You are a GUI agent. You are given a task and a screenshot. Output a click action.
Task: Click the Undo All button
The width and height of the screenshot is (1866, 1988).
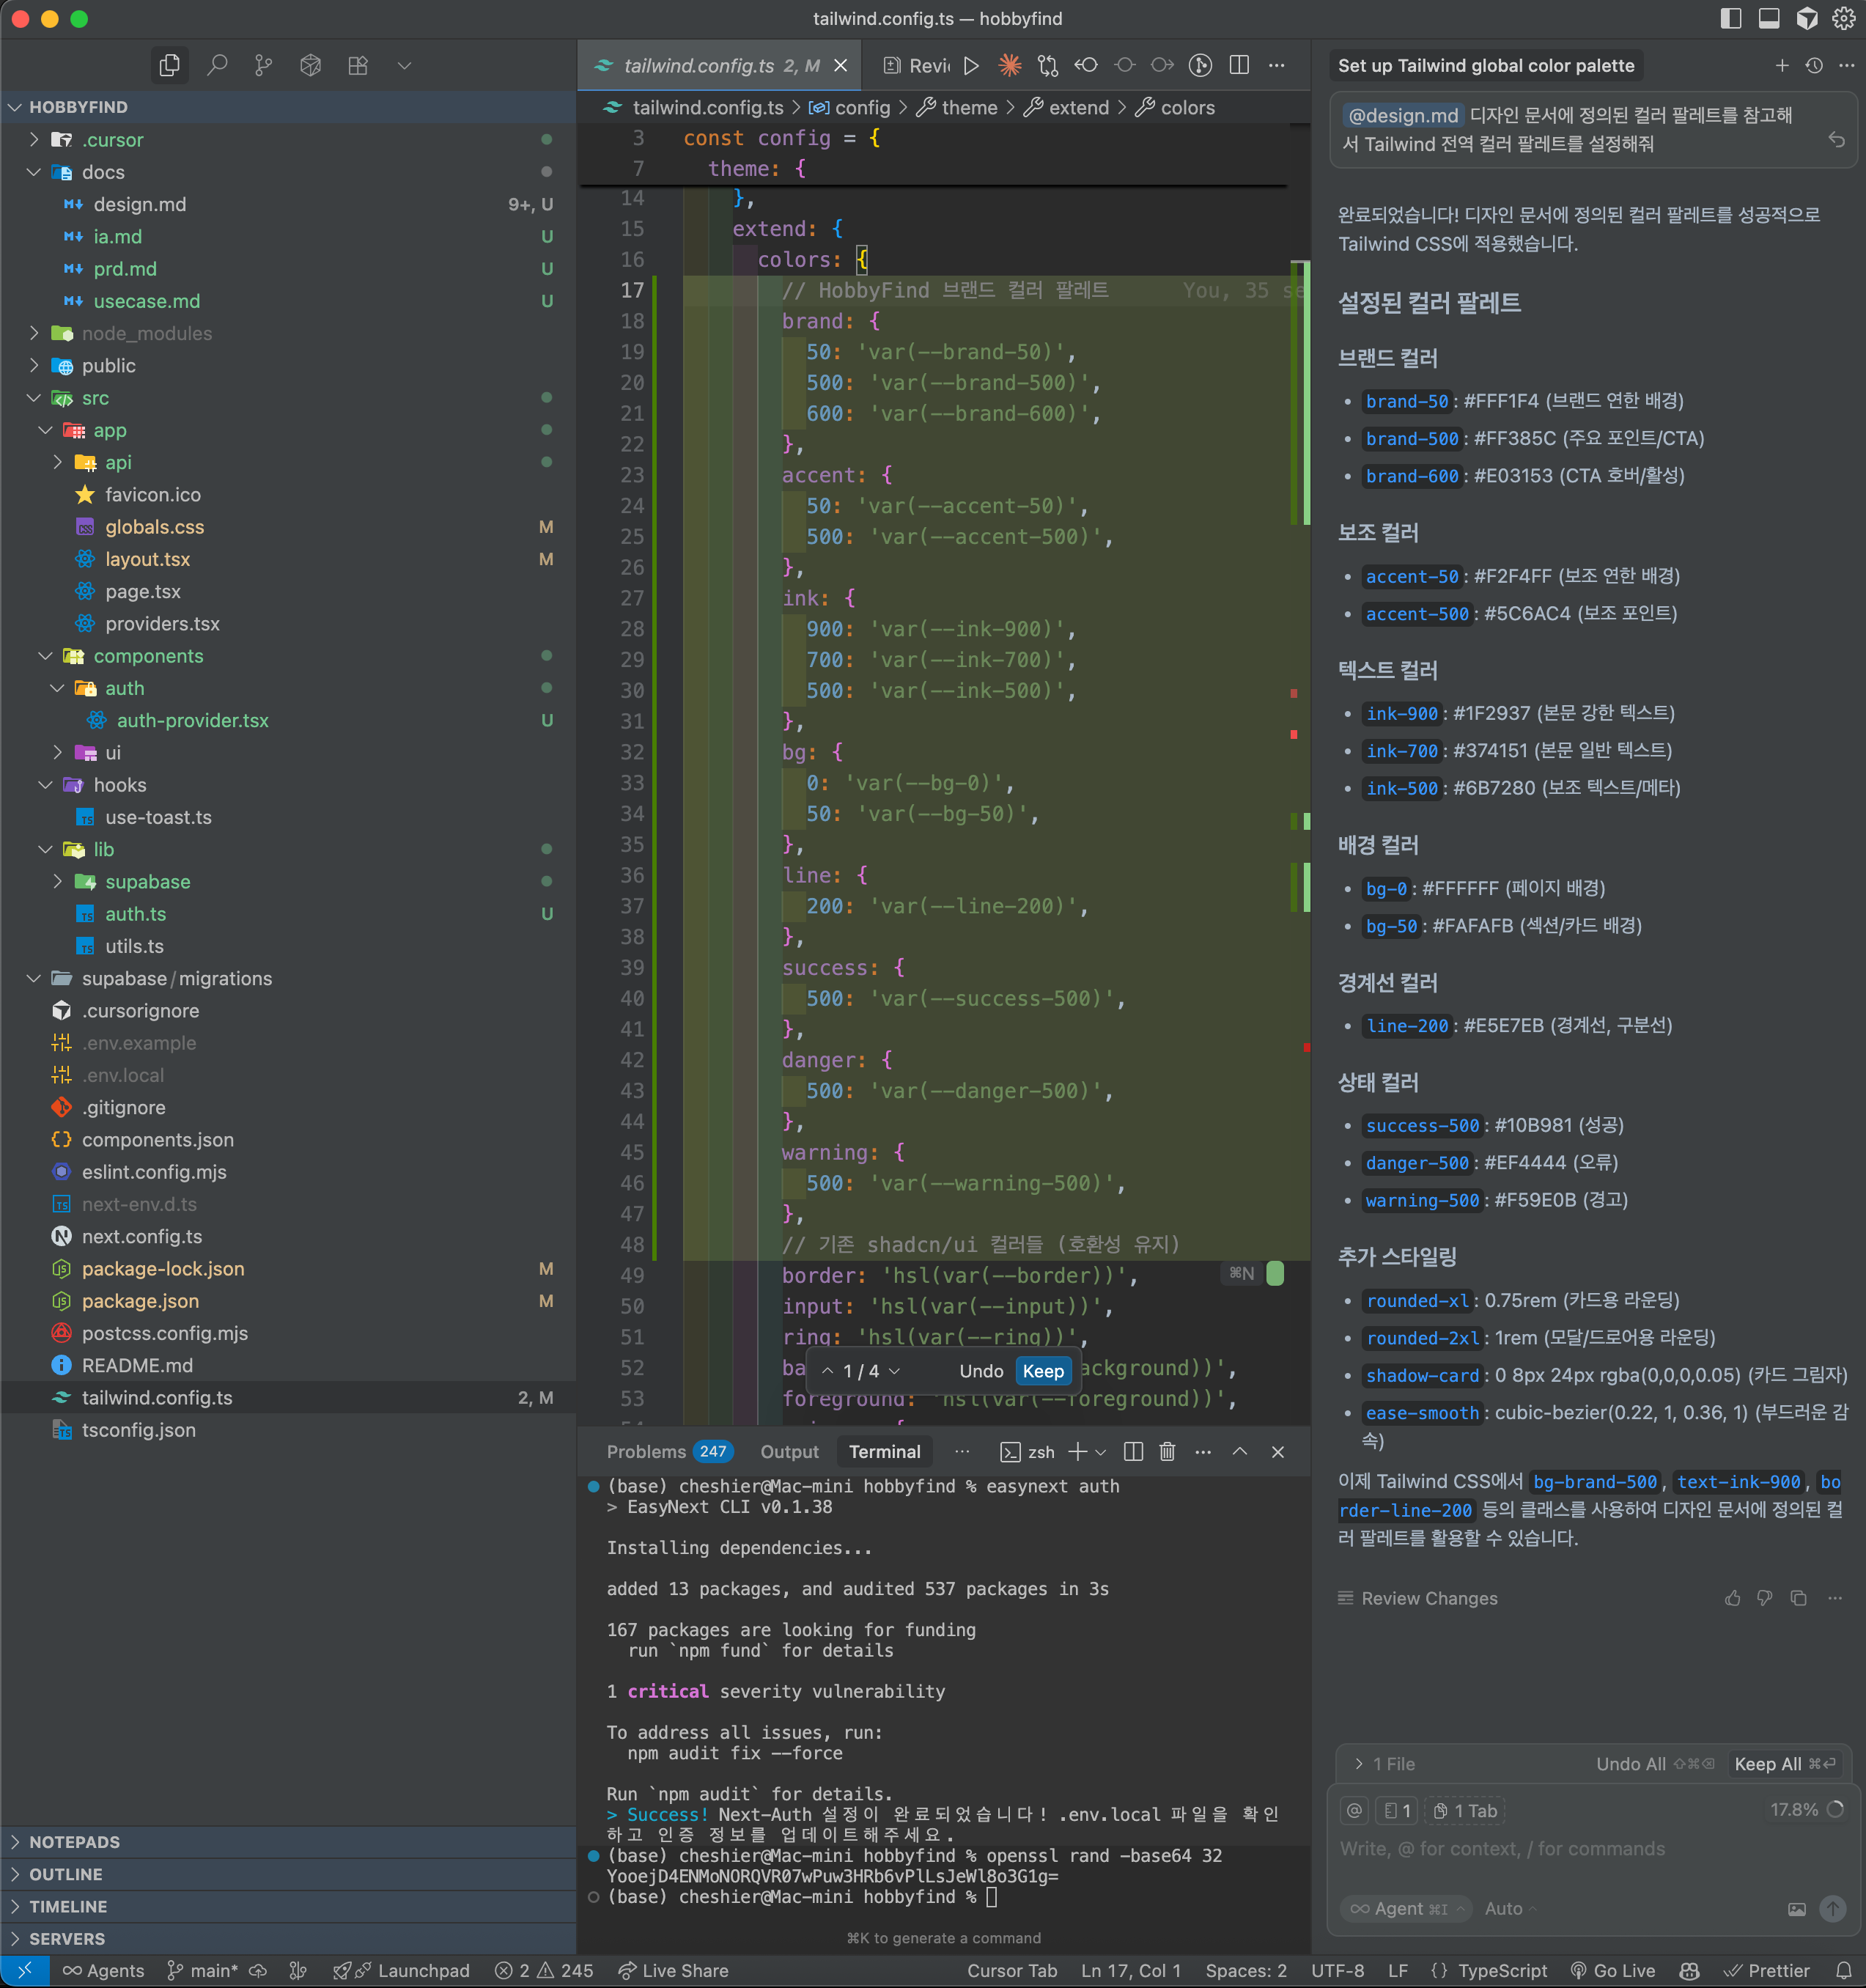pyautogui.click(x=1630, y=1764)
